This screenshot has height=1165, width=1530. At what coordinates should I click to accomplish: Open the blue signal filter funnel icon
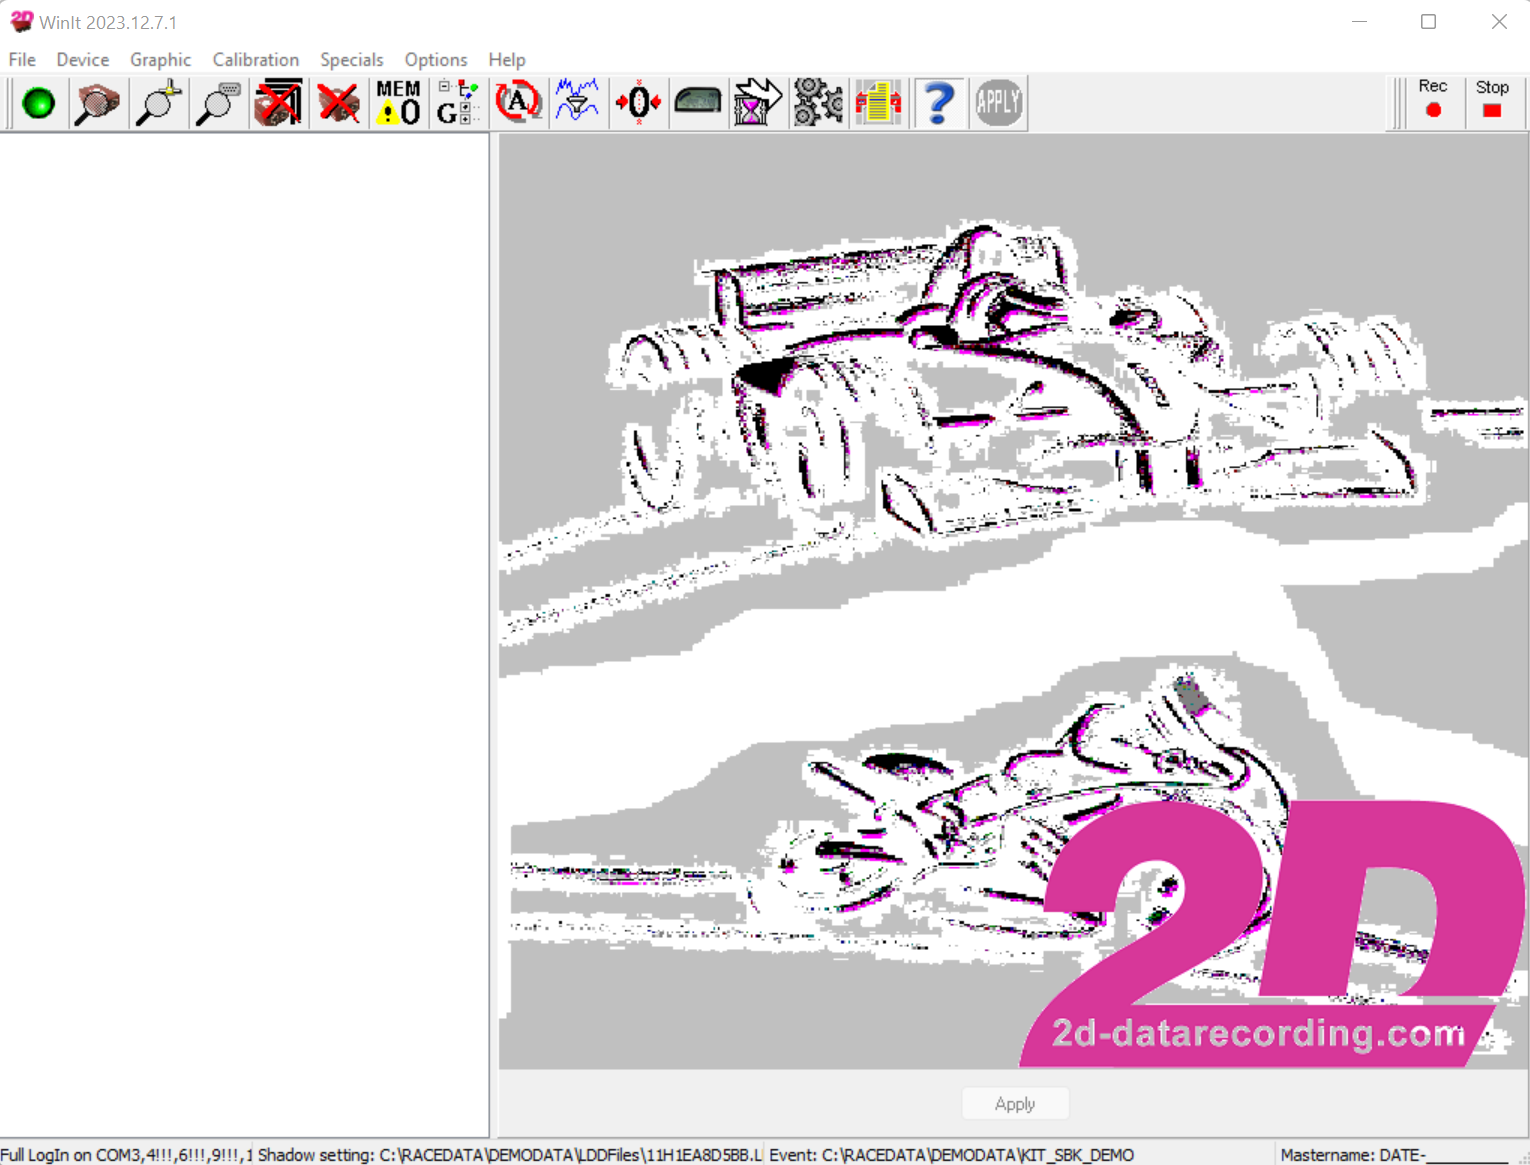pyautogui.click(x=577, y=103)
